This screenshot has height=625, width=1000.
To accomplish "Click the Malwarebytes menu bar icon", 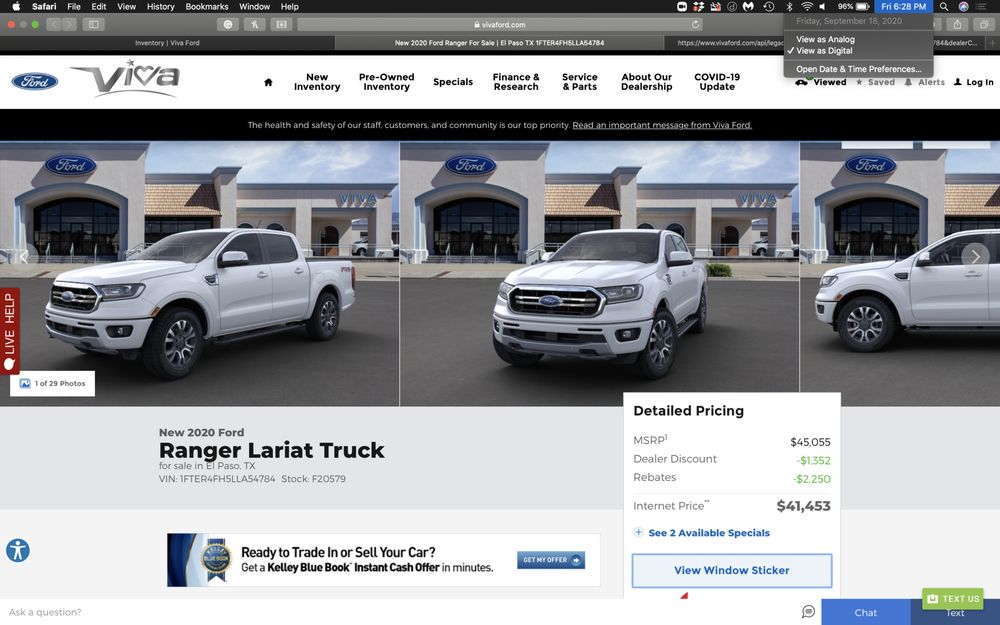I will coord(749,6).
